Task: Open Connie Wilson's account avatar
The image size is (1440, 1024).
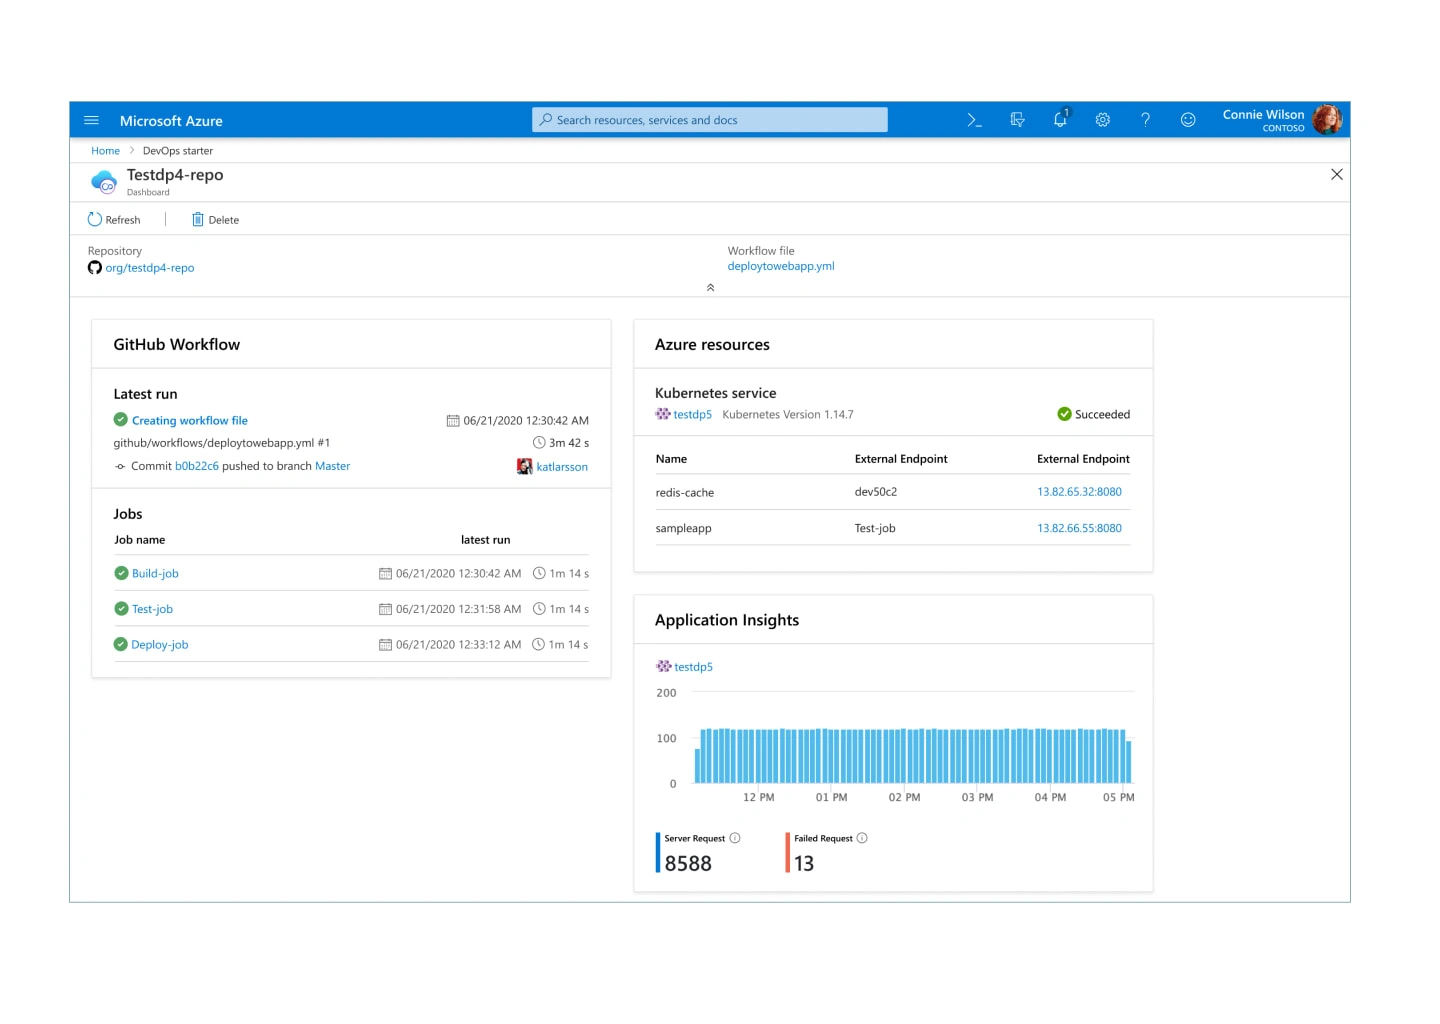Action: (x=1327, y=120)
